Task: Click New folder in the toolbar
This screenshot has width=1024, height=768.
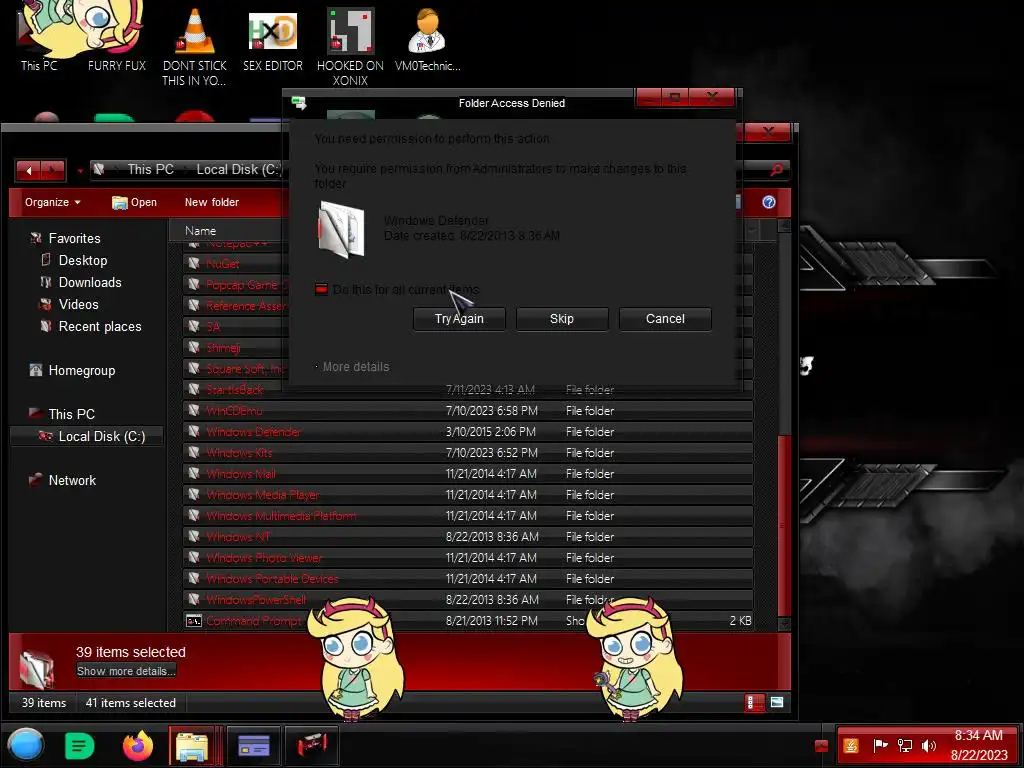Action: (212, 202)
